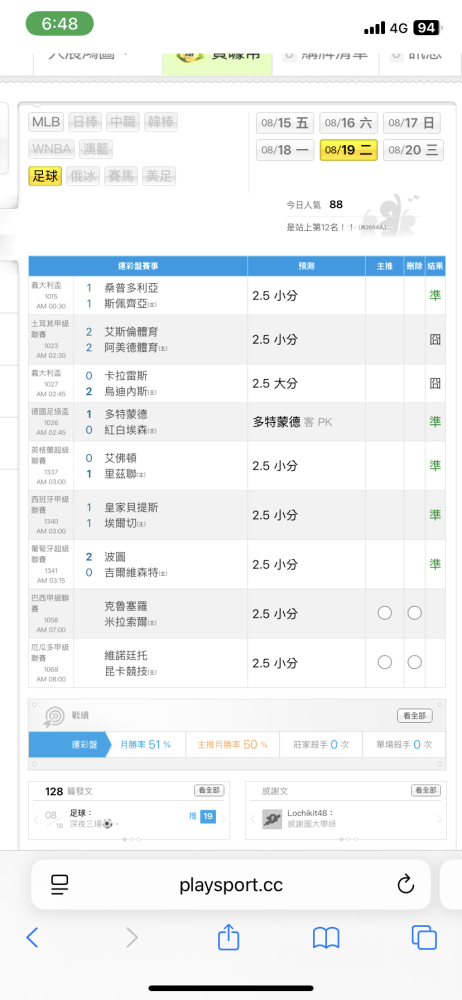
Task: Click 看全部 button beside 128 篇發文
Action: [x=209, y=790]
